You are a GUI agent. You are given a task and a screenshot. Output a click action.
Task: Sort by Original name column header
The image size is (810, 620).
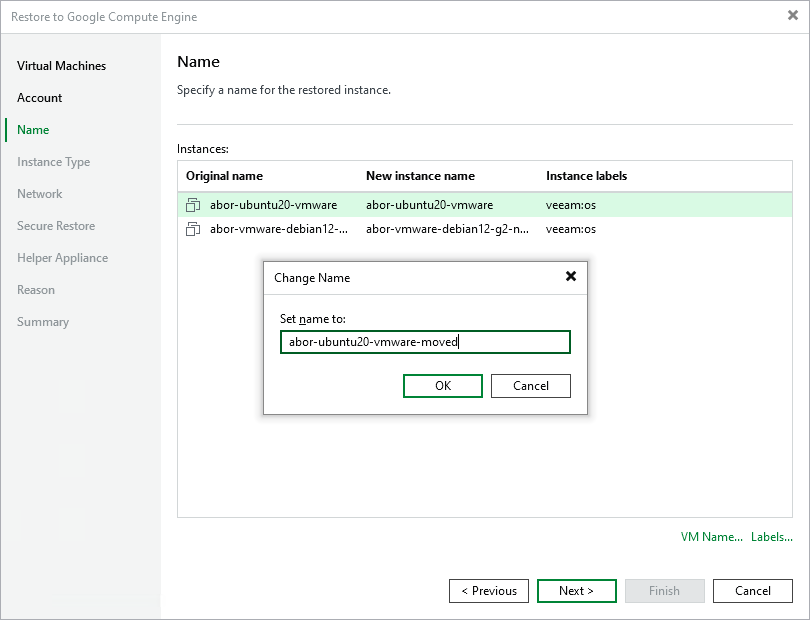224,176
